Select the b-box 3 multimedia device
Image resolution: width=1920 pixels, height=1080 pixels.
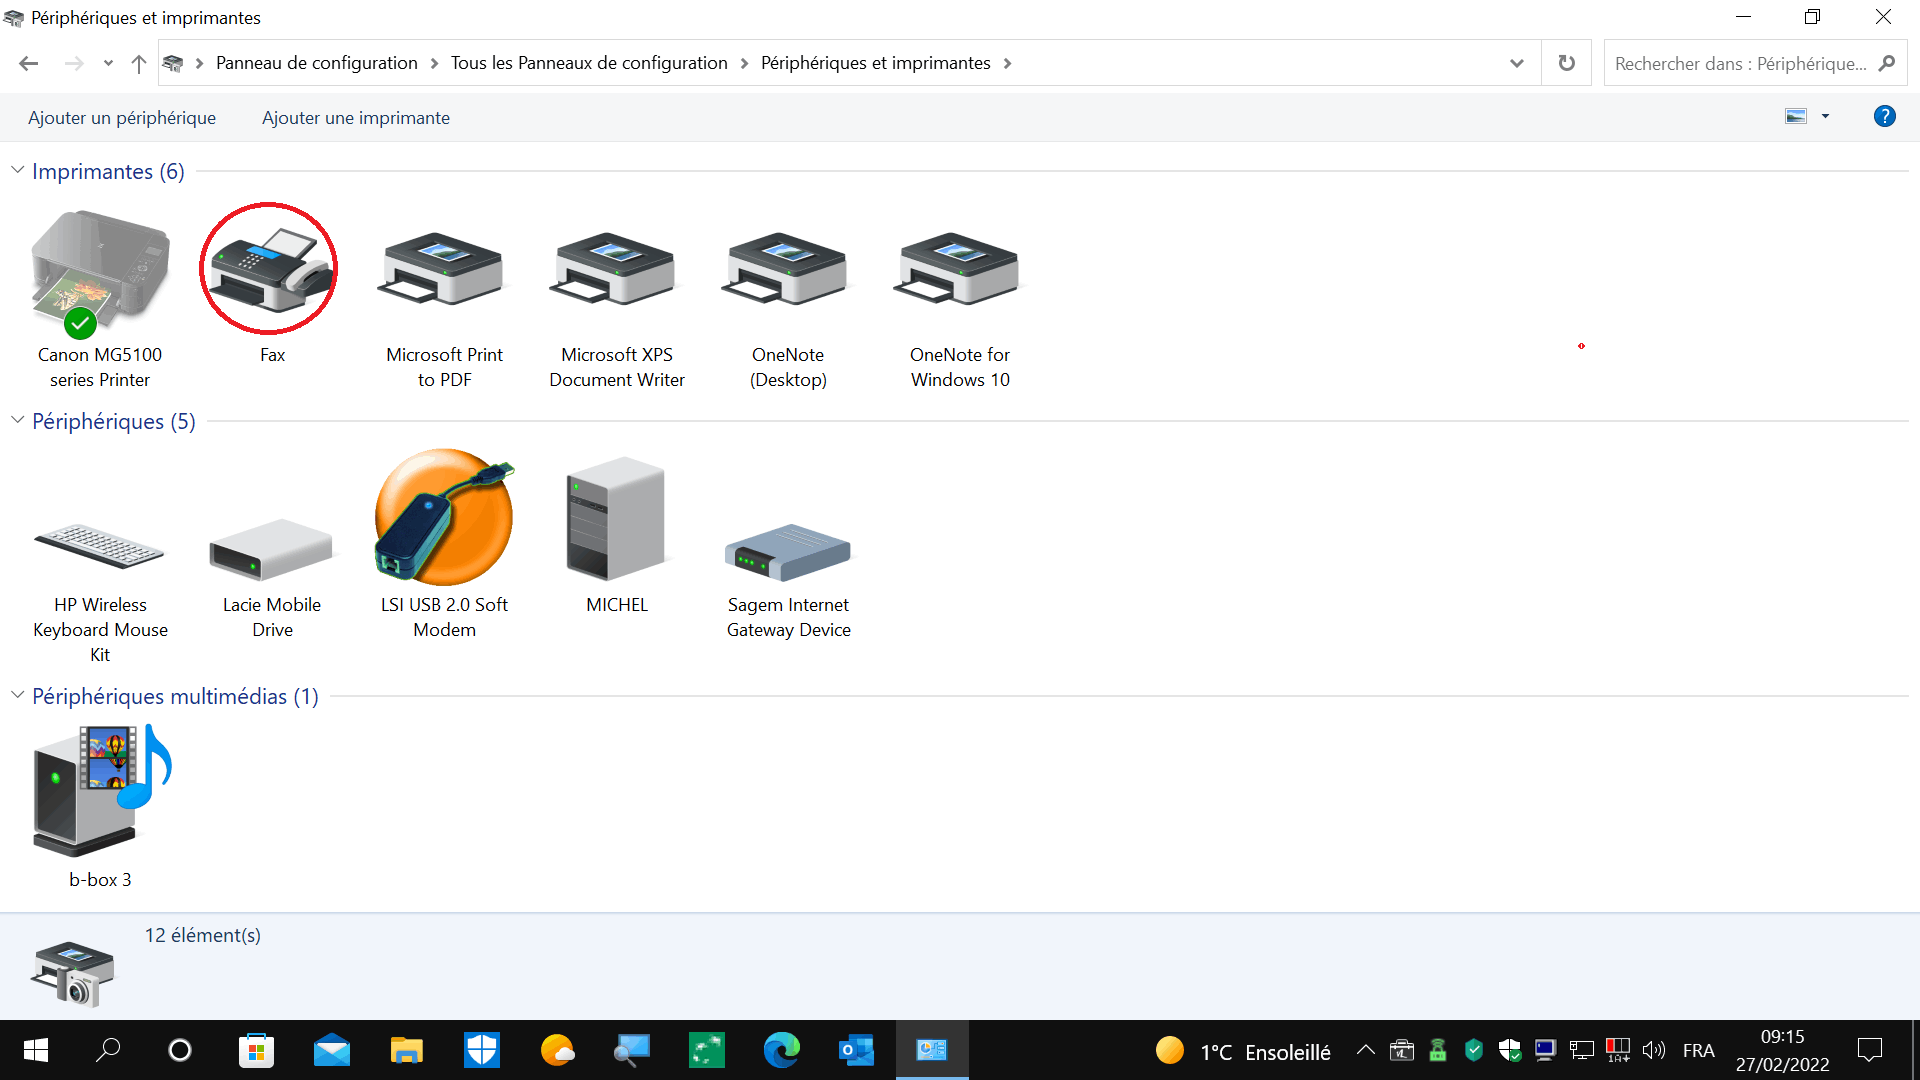pos(100,792)
